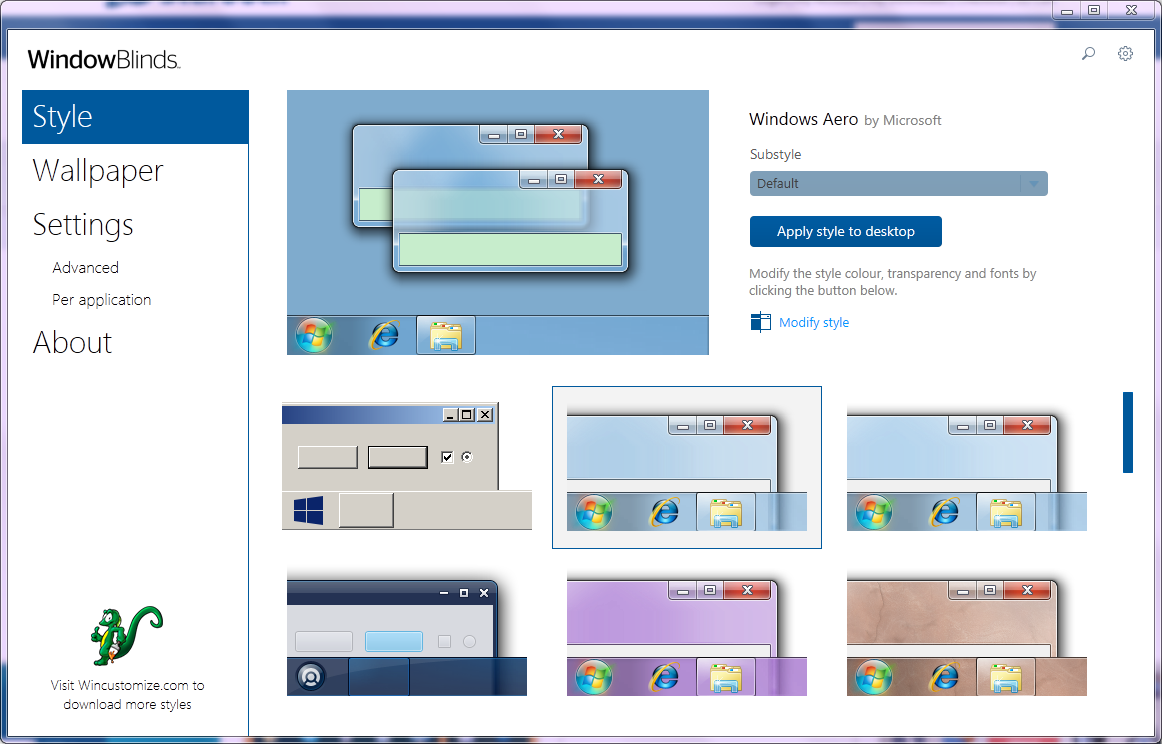Click the search orb in the dark style thumbnail

pos(312,677)
